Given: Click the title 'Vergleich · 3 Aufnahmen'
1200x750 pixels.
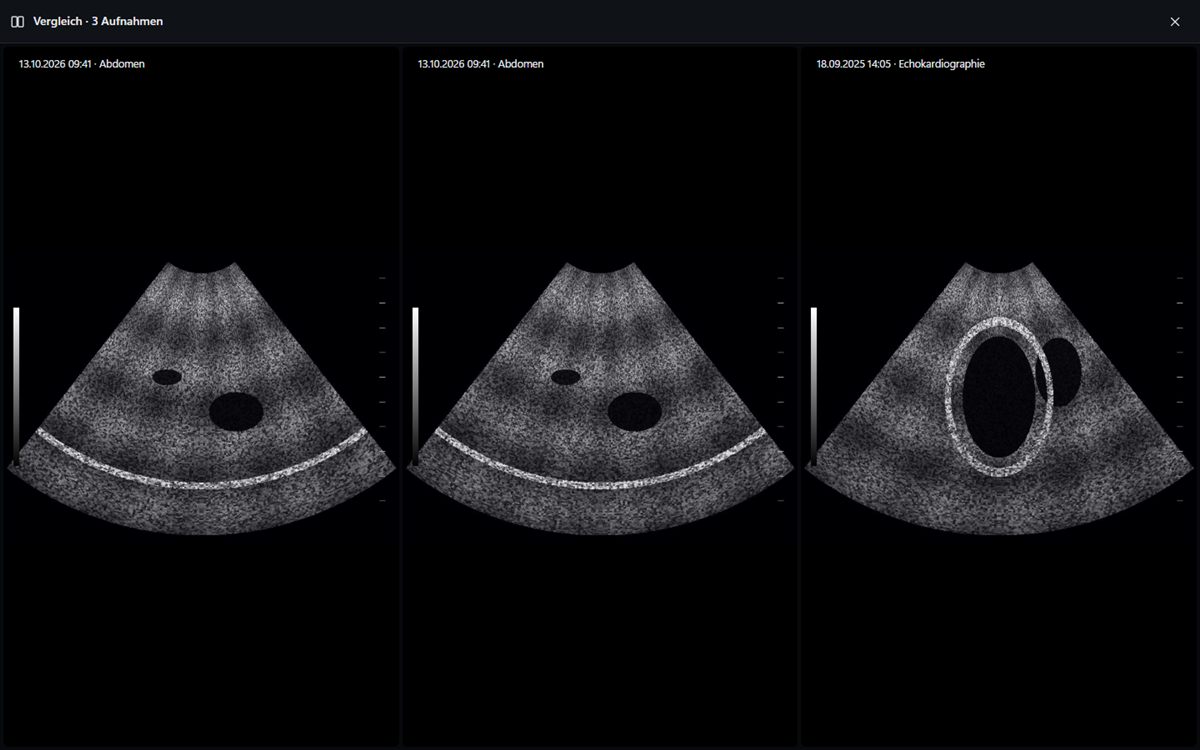Looking at the screenshot, I should [98, 21].
